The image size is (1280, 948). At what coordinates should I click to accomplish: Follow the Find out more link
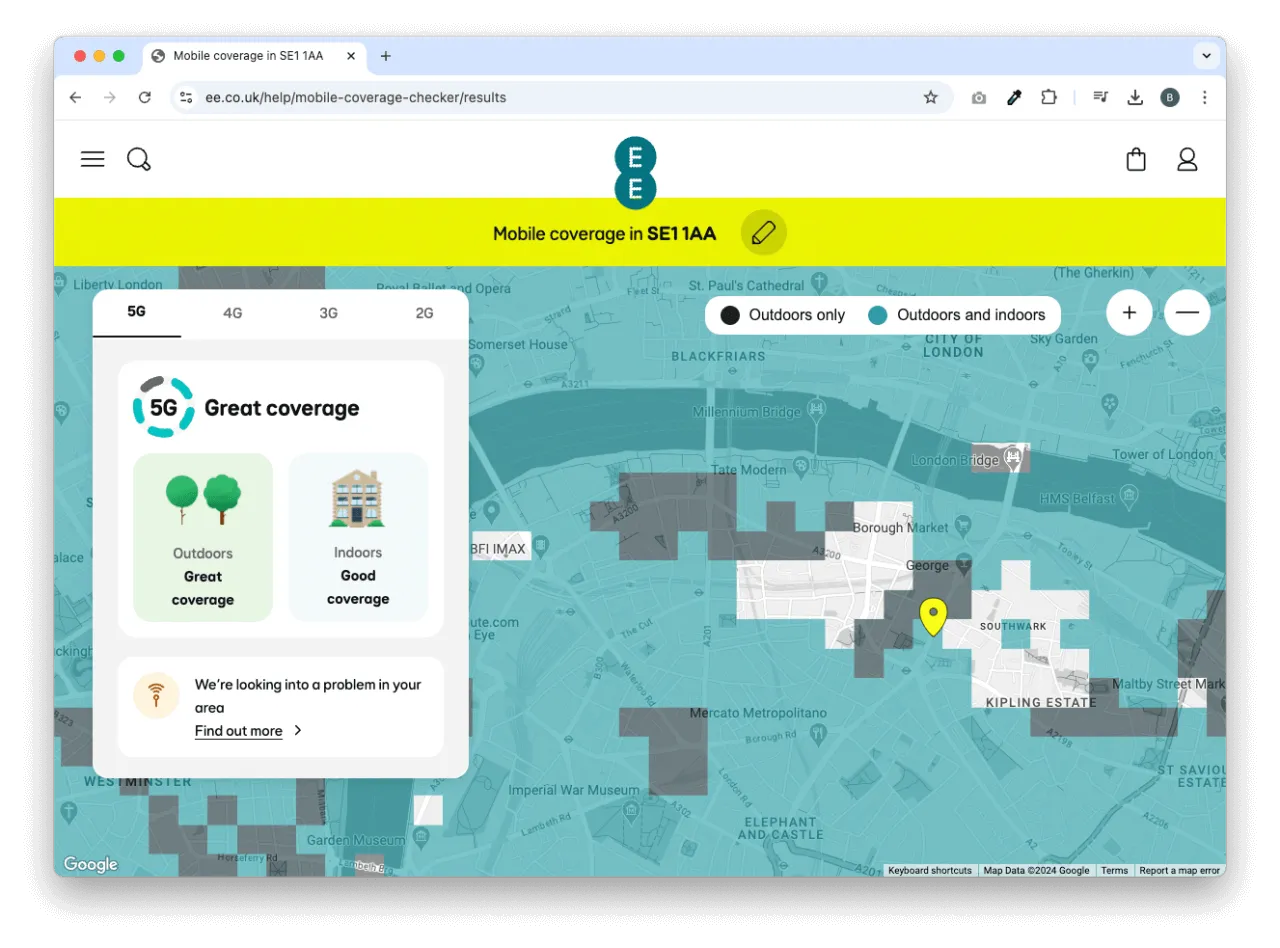pos(239,731)
